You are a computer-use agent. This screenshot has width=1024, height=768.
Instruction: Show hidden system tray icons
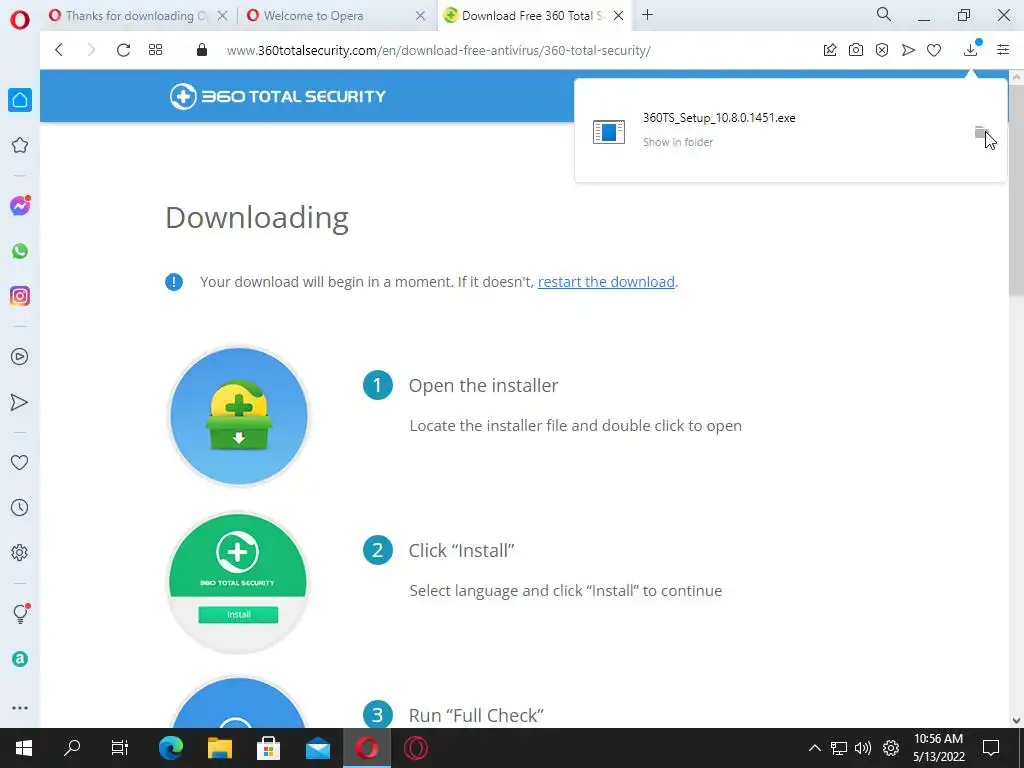[814, 748]
